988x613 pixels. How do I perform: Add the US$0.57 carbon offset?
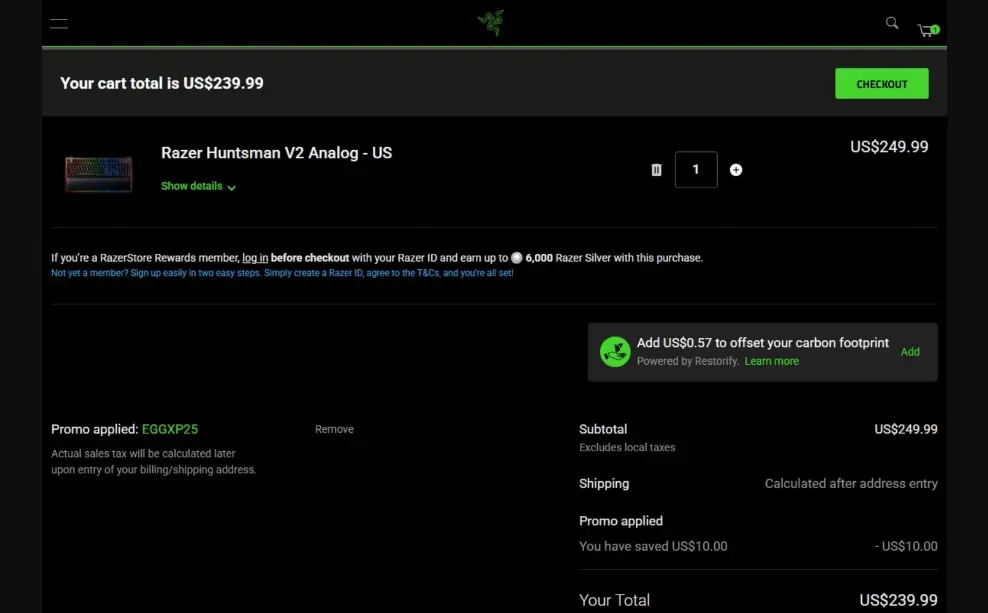click(x=909, y=352)
